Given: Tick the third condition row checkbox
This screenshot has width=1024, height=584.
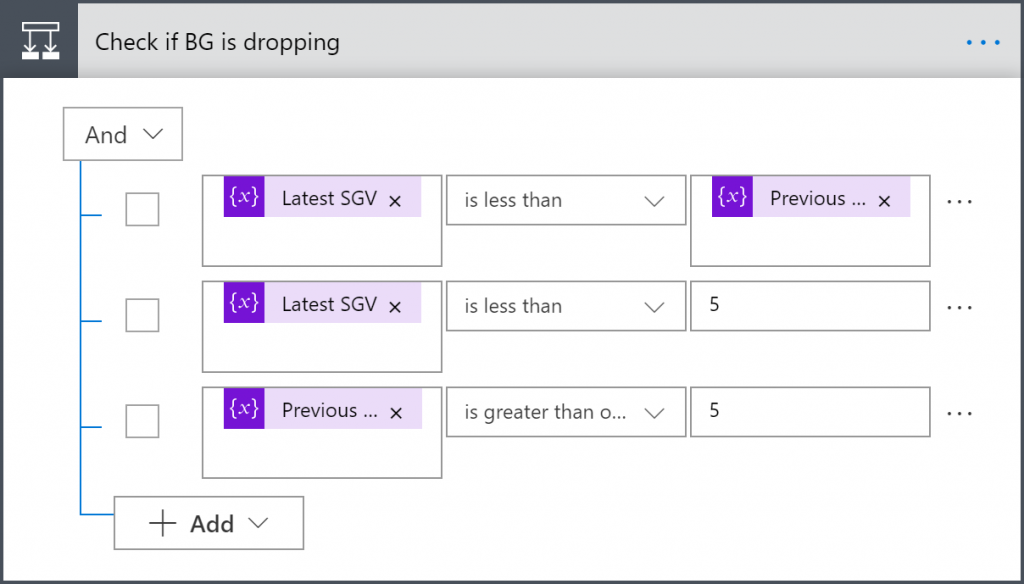Looking at the screenshot, I should click(142, 421).
